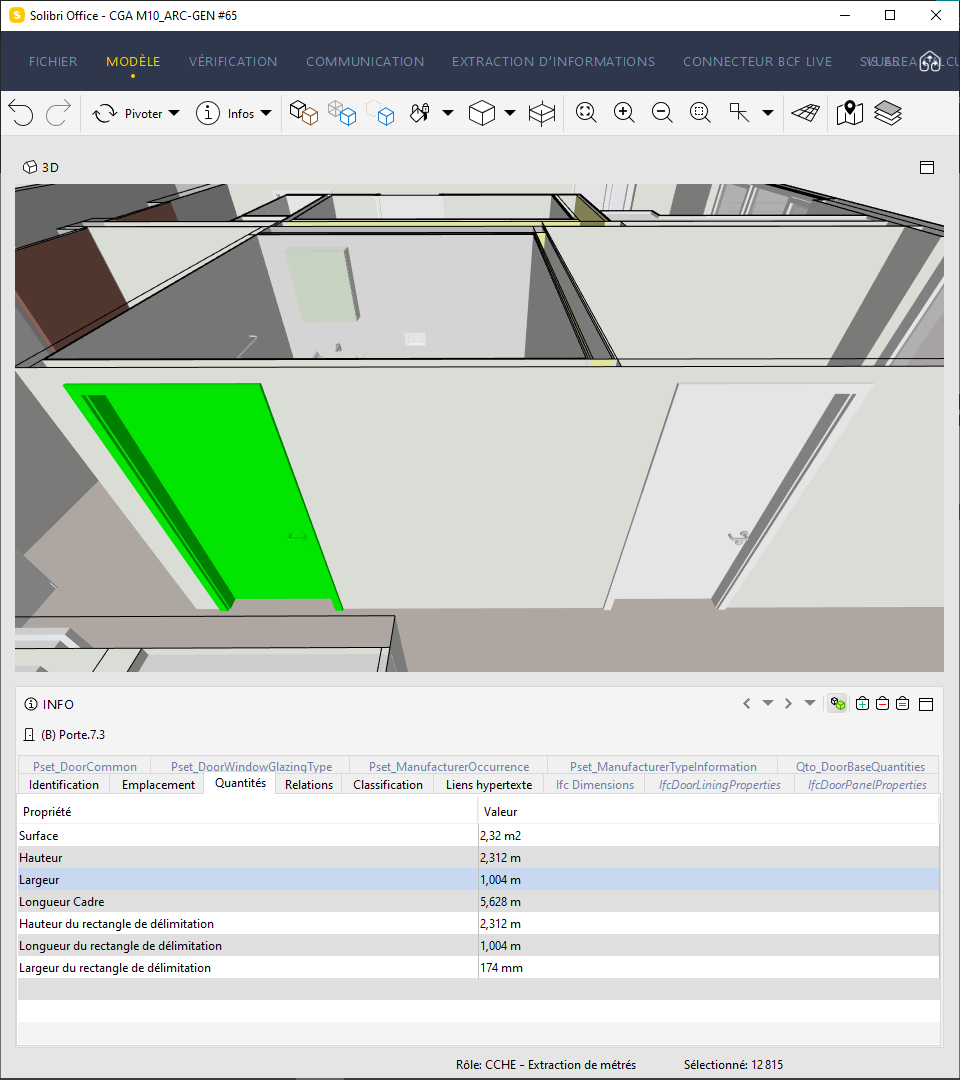Open EXTRACTION D'INFORMATIONS tab

click(553, 61)
